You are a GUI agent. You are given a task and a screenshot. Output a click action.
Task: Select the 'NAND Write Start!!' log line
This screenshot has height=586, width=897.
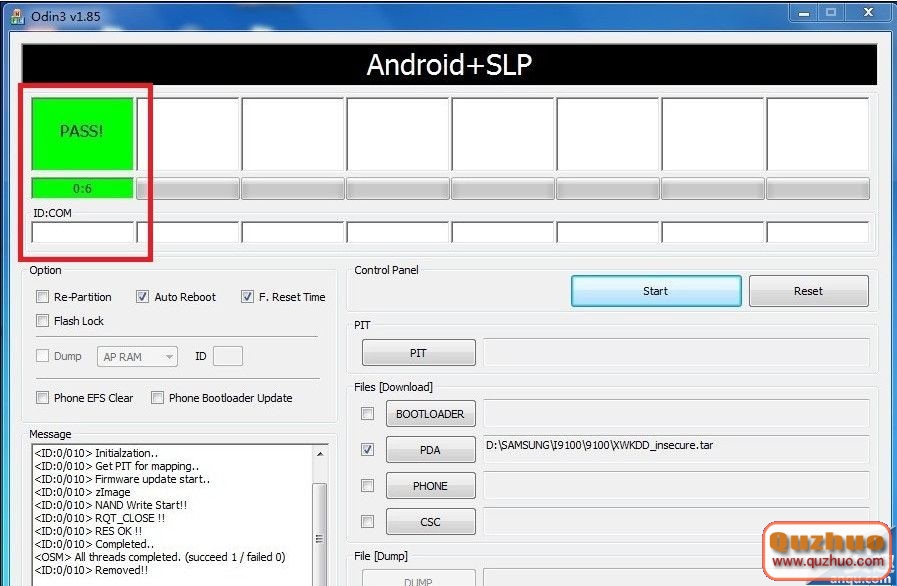click(111, 505)
